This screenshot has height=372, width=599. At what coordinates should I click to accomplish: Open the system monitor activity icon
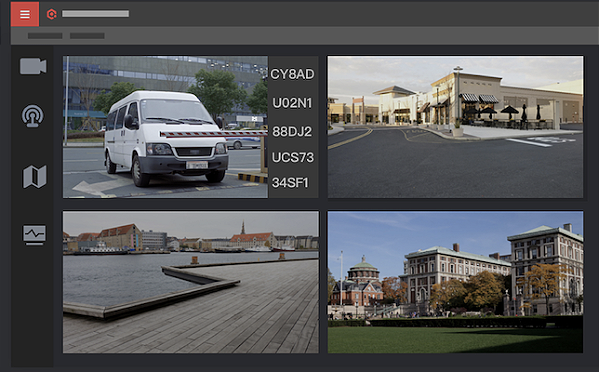[34, 235]
